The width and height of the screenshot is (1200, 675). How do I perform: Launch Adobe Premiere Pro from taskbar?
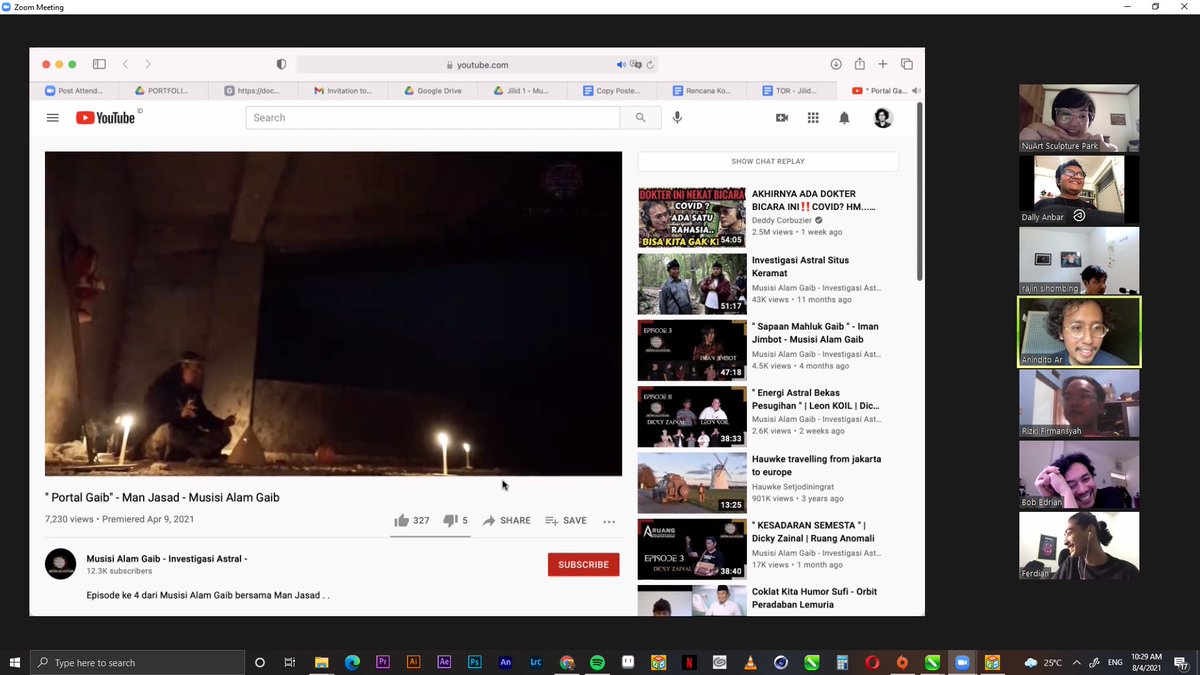[382, 662]
